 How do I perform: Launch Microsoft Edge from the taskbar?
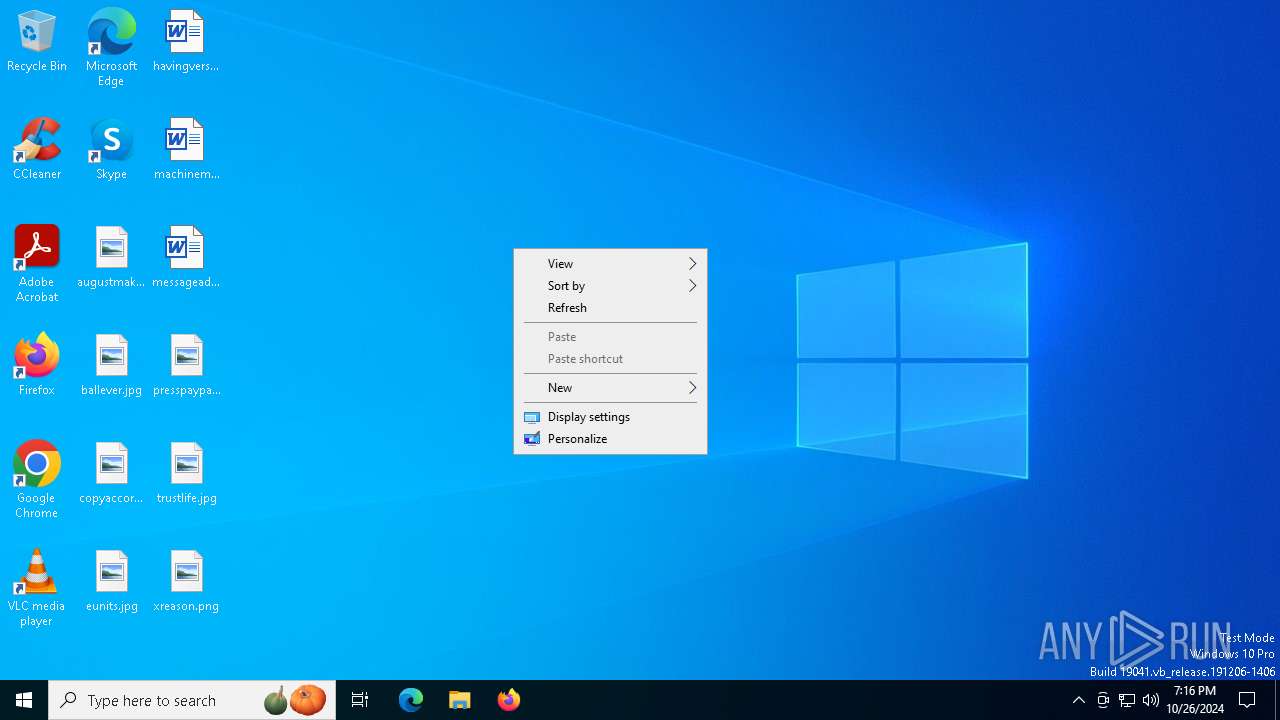(x=411, y=700)
